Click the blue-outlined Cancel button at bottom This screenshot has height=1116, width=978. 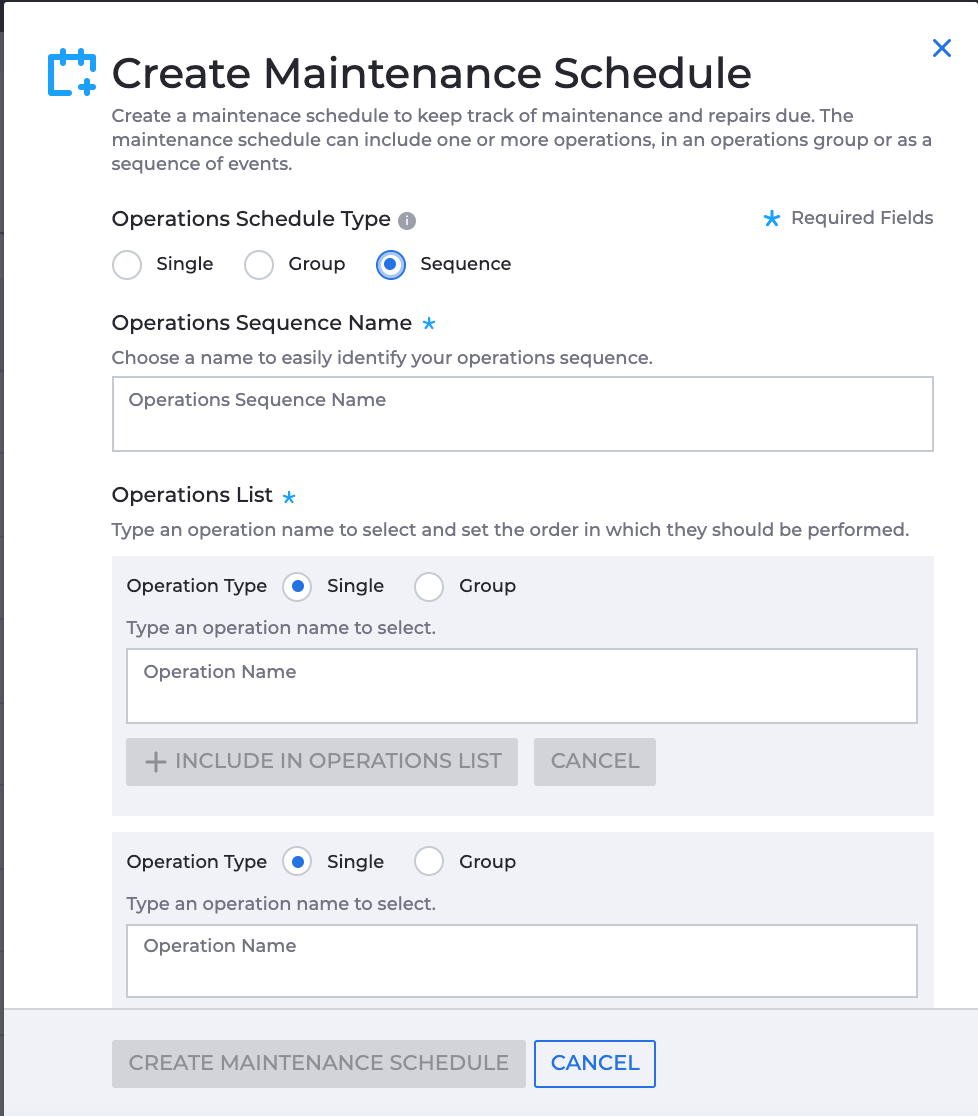(595, 1064)
